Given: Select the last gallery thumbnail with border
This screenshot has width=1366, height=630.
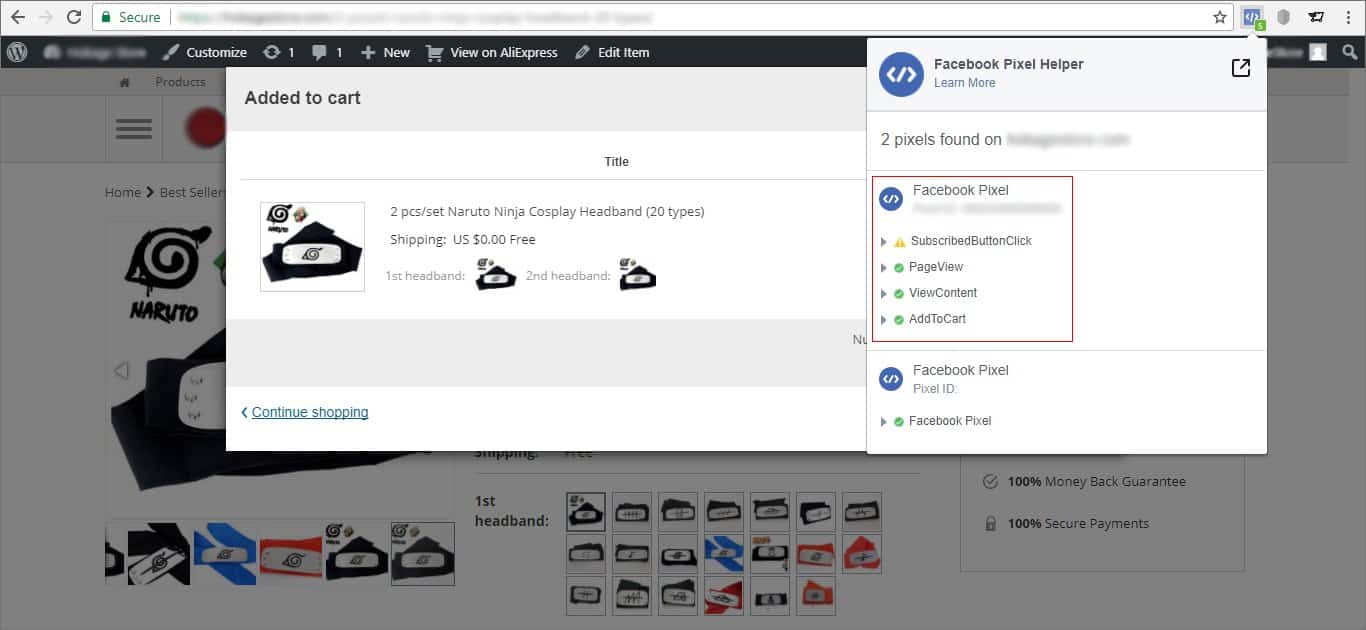Looking at the screenshot, I should [x=423, y=553].
